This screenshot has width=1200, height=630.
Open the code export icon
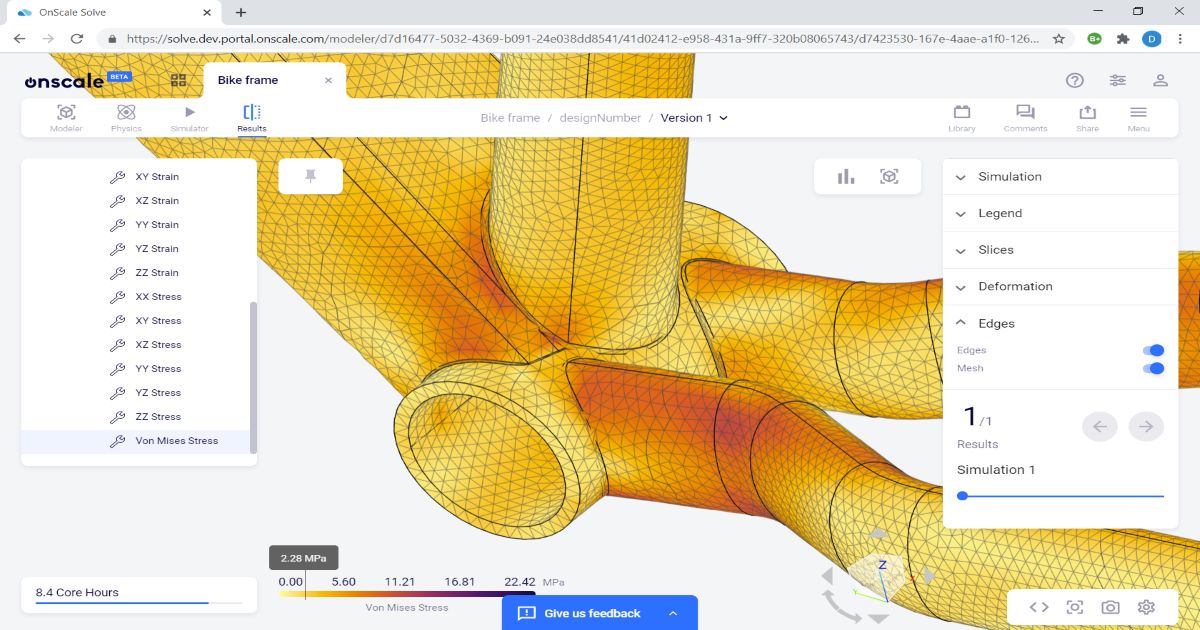[1038, 607]
